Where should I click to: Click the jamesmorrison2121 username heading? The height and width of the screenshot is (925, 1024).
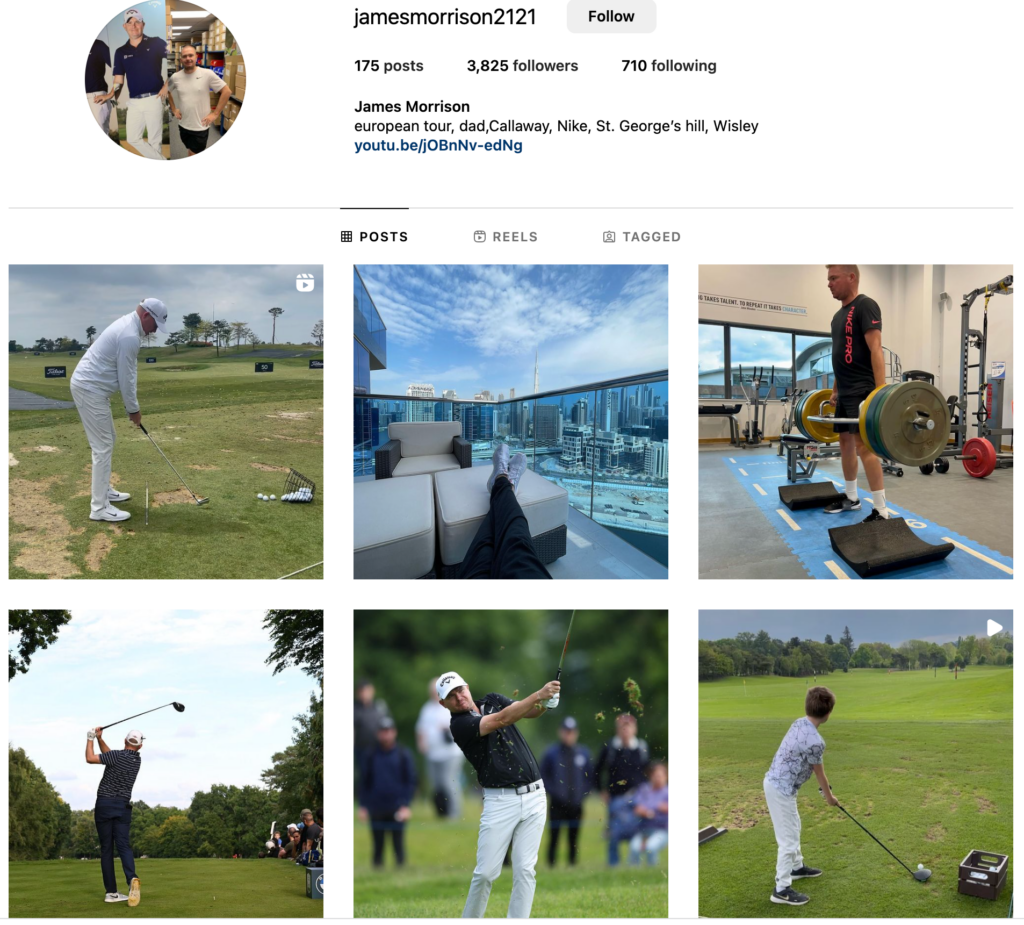pos(445,16)
